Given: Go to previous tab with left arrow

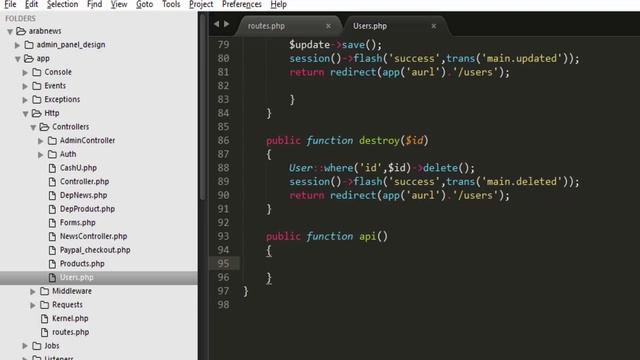Looking at the screenshot, I should tap(216, 24).
